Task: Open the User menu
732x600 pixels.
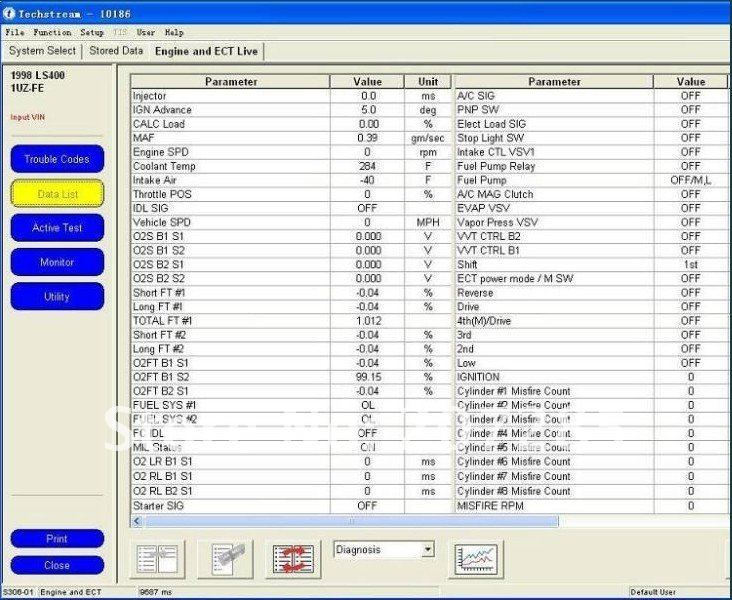Action: 146,32
